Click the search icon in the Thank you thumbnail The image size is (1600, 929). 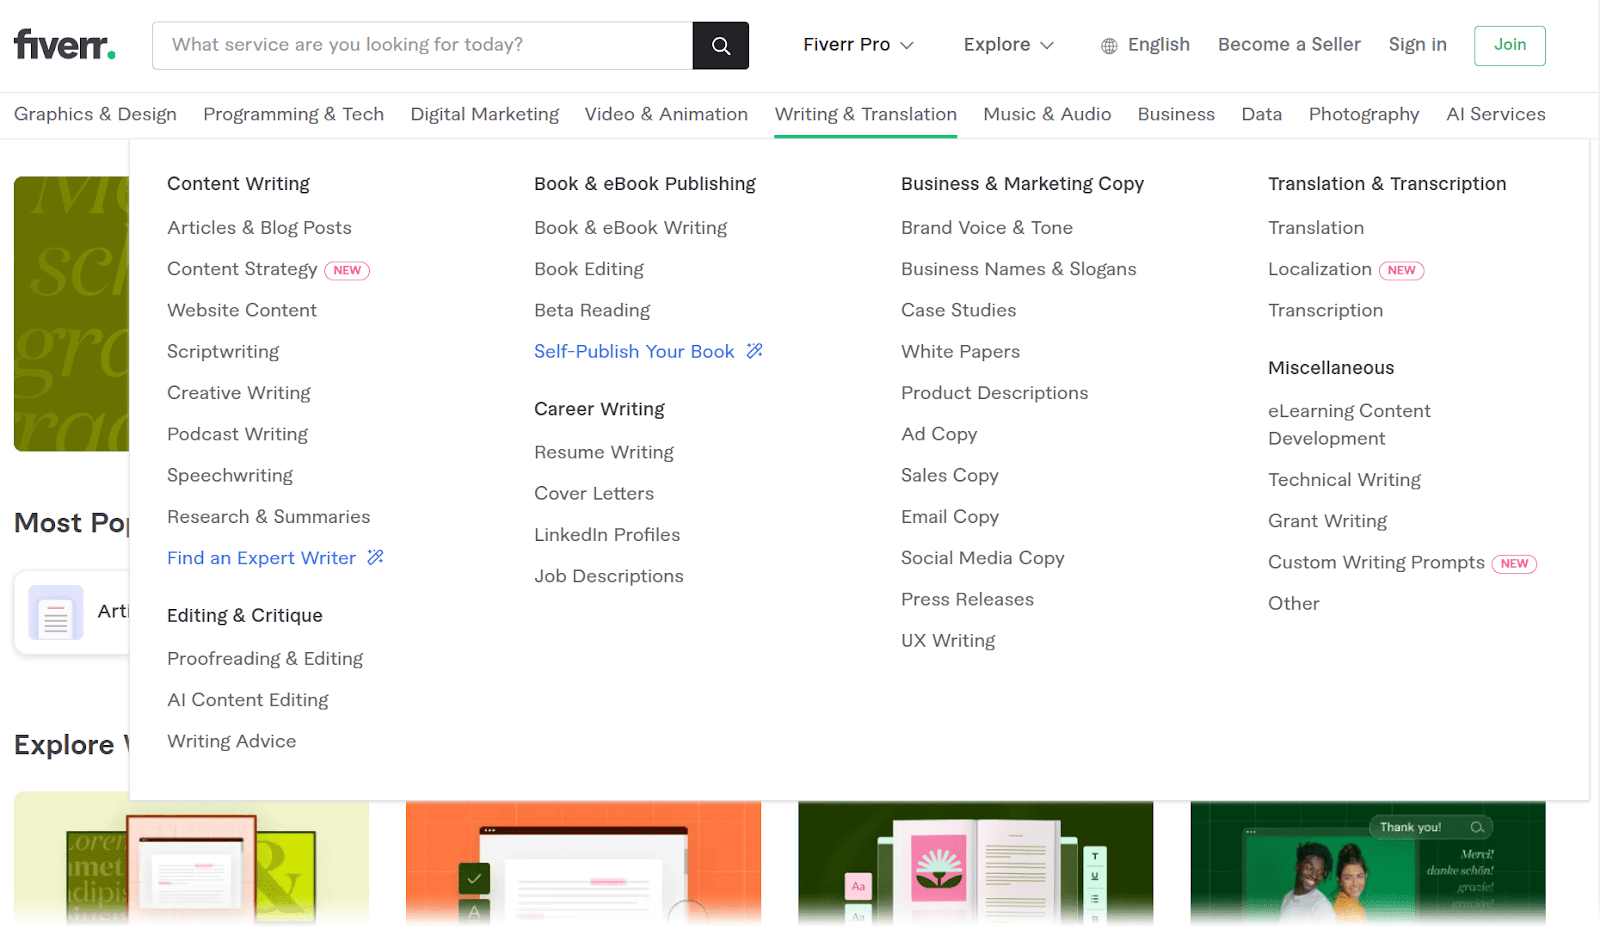coord(1475,827)
